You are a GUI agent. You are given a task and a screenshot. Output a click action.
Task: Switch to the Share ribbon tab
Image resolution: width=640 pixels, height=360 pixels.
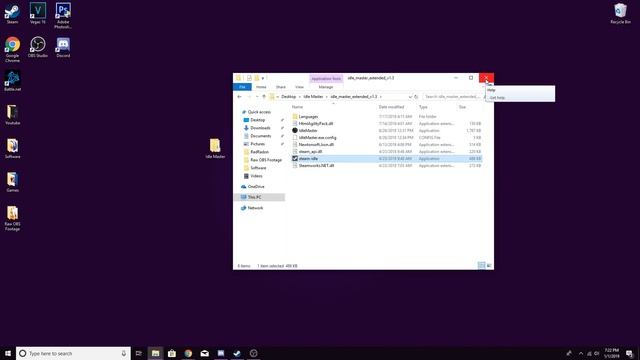click(x=281, y=87)
